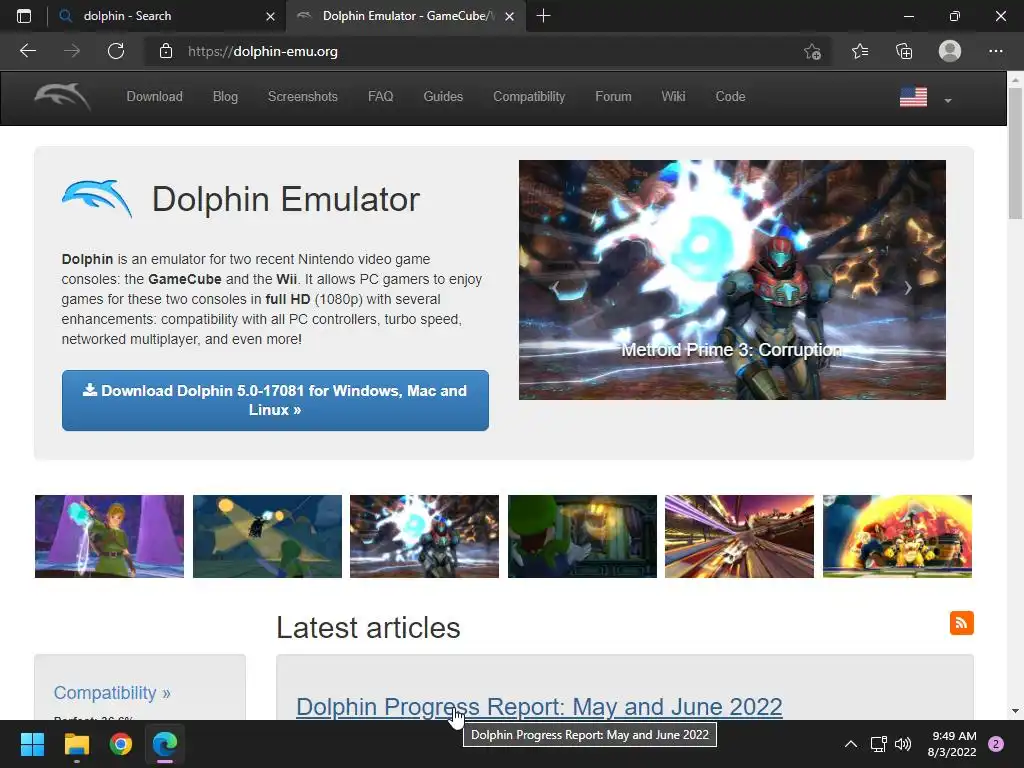Viewport: 1024px width, 768px height.
Task: Click the blue Dolphin Emulator logo
Action: [x=97, y=199]
